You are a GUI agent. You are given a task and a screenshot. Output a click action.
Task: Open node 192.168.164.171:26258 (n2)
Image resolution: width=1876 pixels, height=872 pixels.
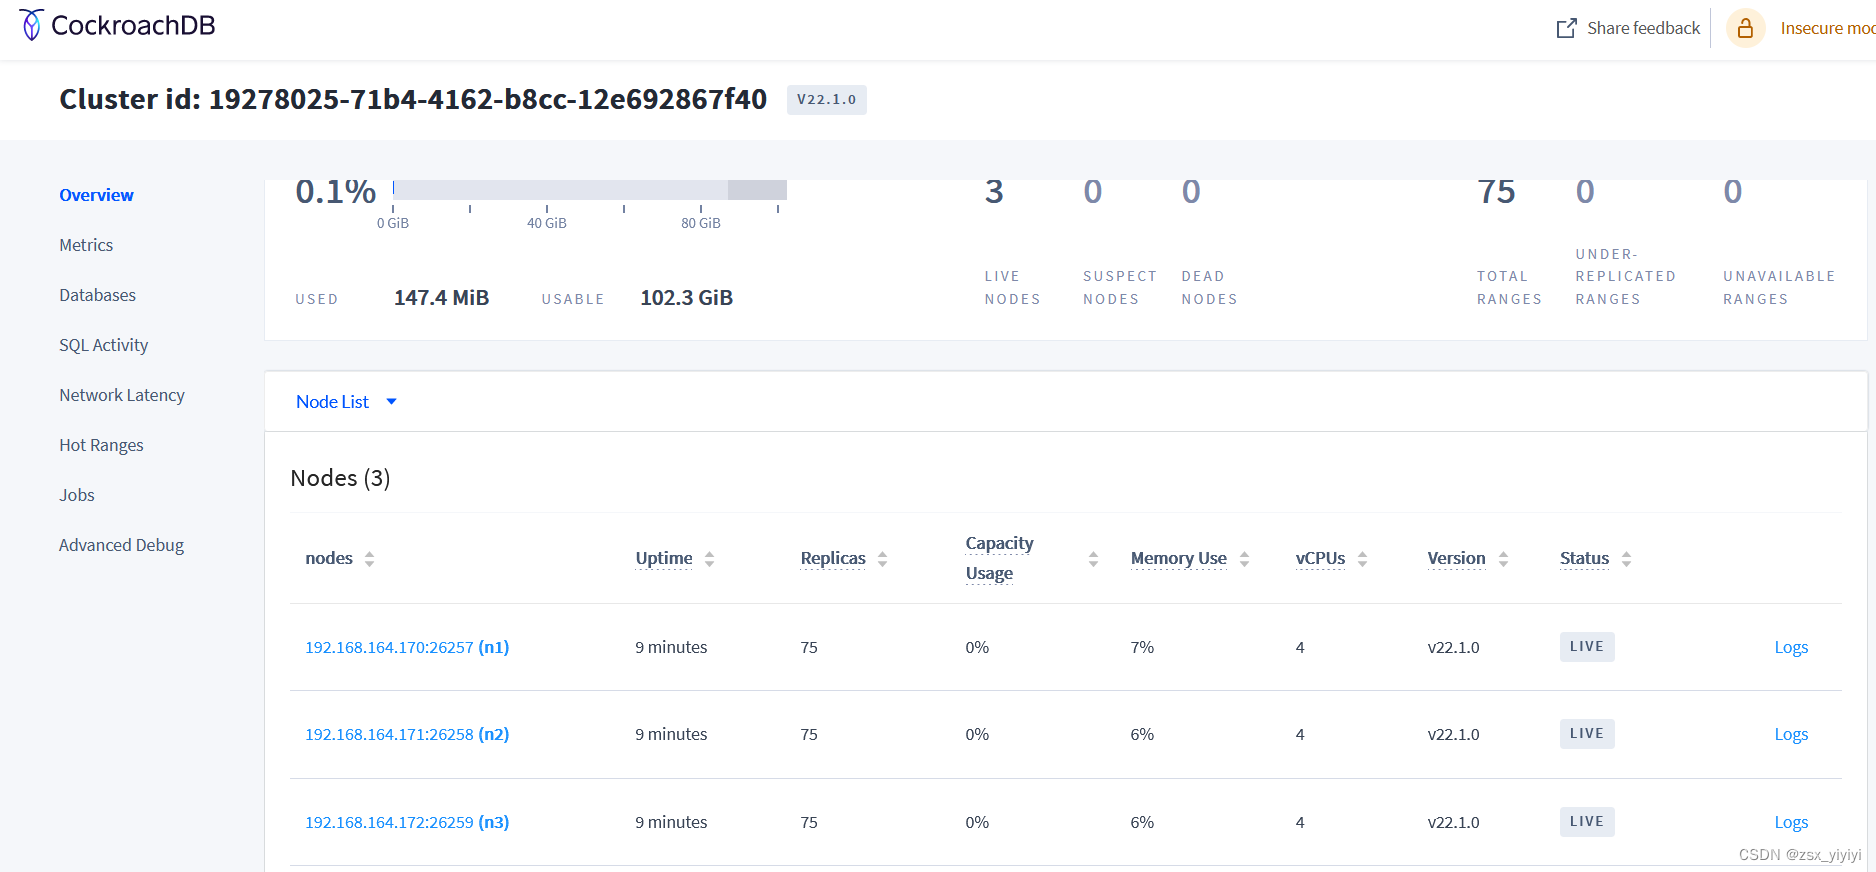pos(407,734)
